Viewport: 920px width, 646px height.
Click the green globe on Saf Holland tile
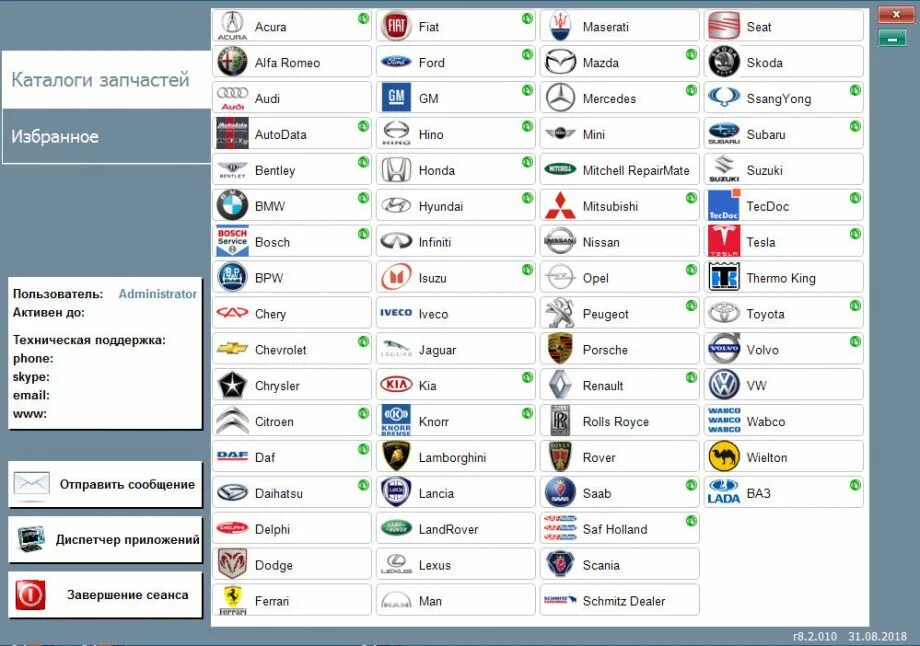pos(691,520)
